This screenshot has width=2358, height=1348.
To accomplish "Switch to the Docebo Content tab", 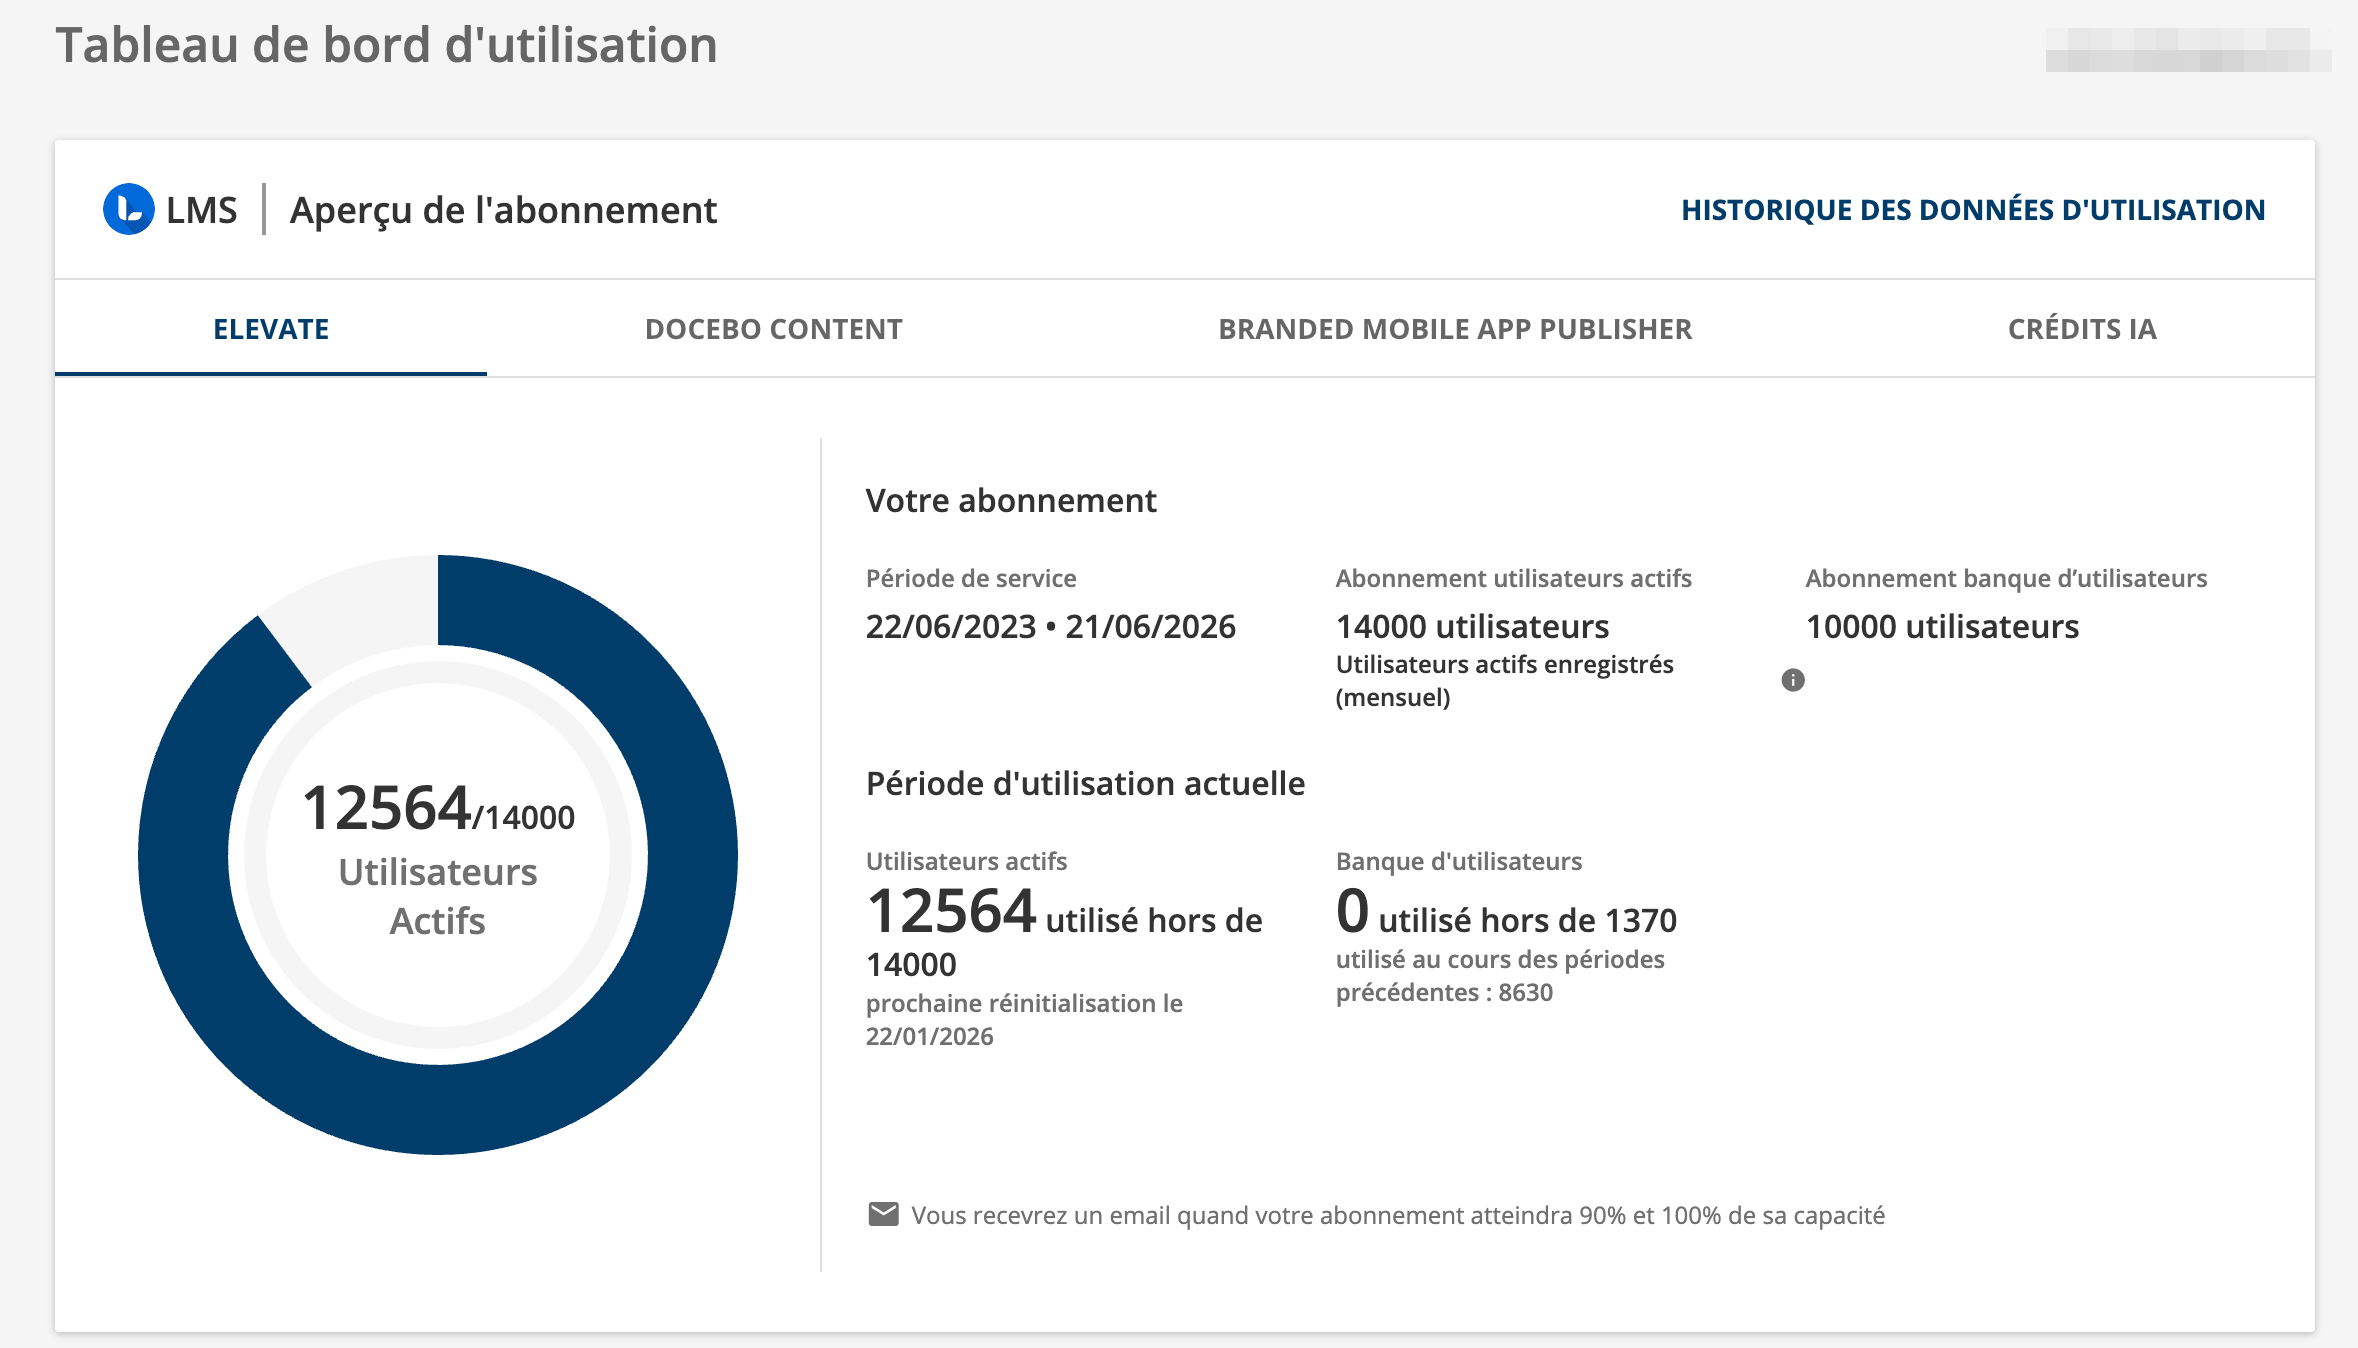I will (773, 329).
